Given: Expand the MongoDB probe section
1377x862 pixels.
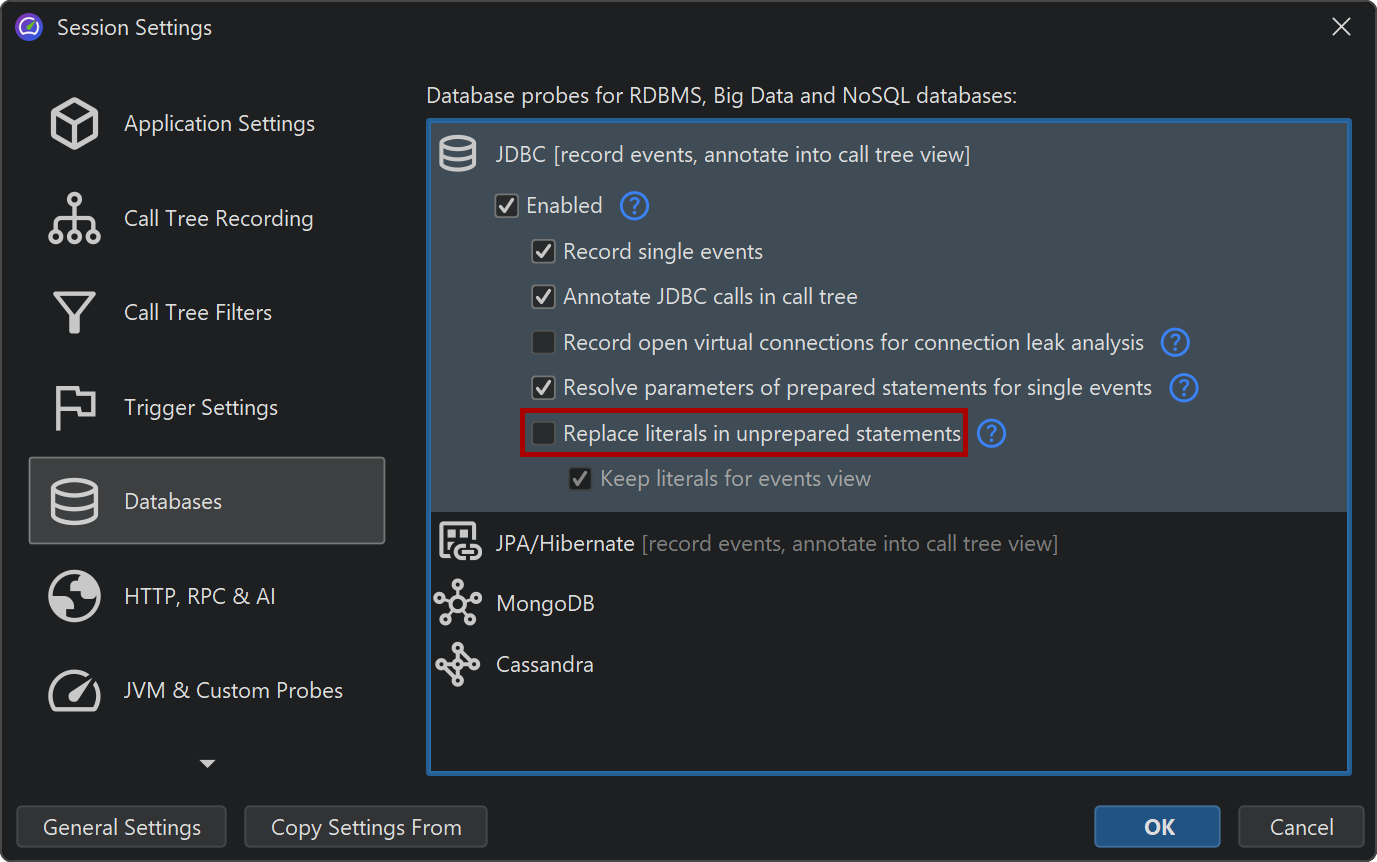Looking at the screenshot, I should [x=545, y=604].
